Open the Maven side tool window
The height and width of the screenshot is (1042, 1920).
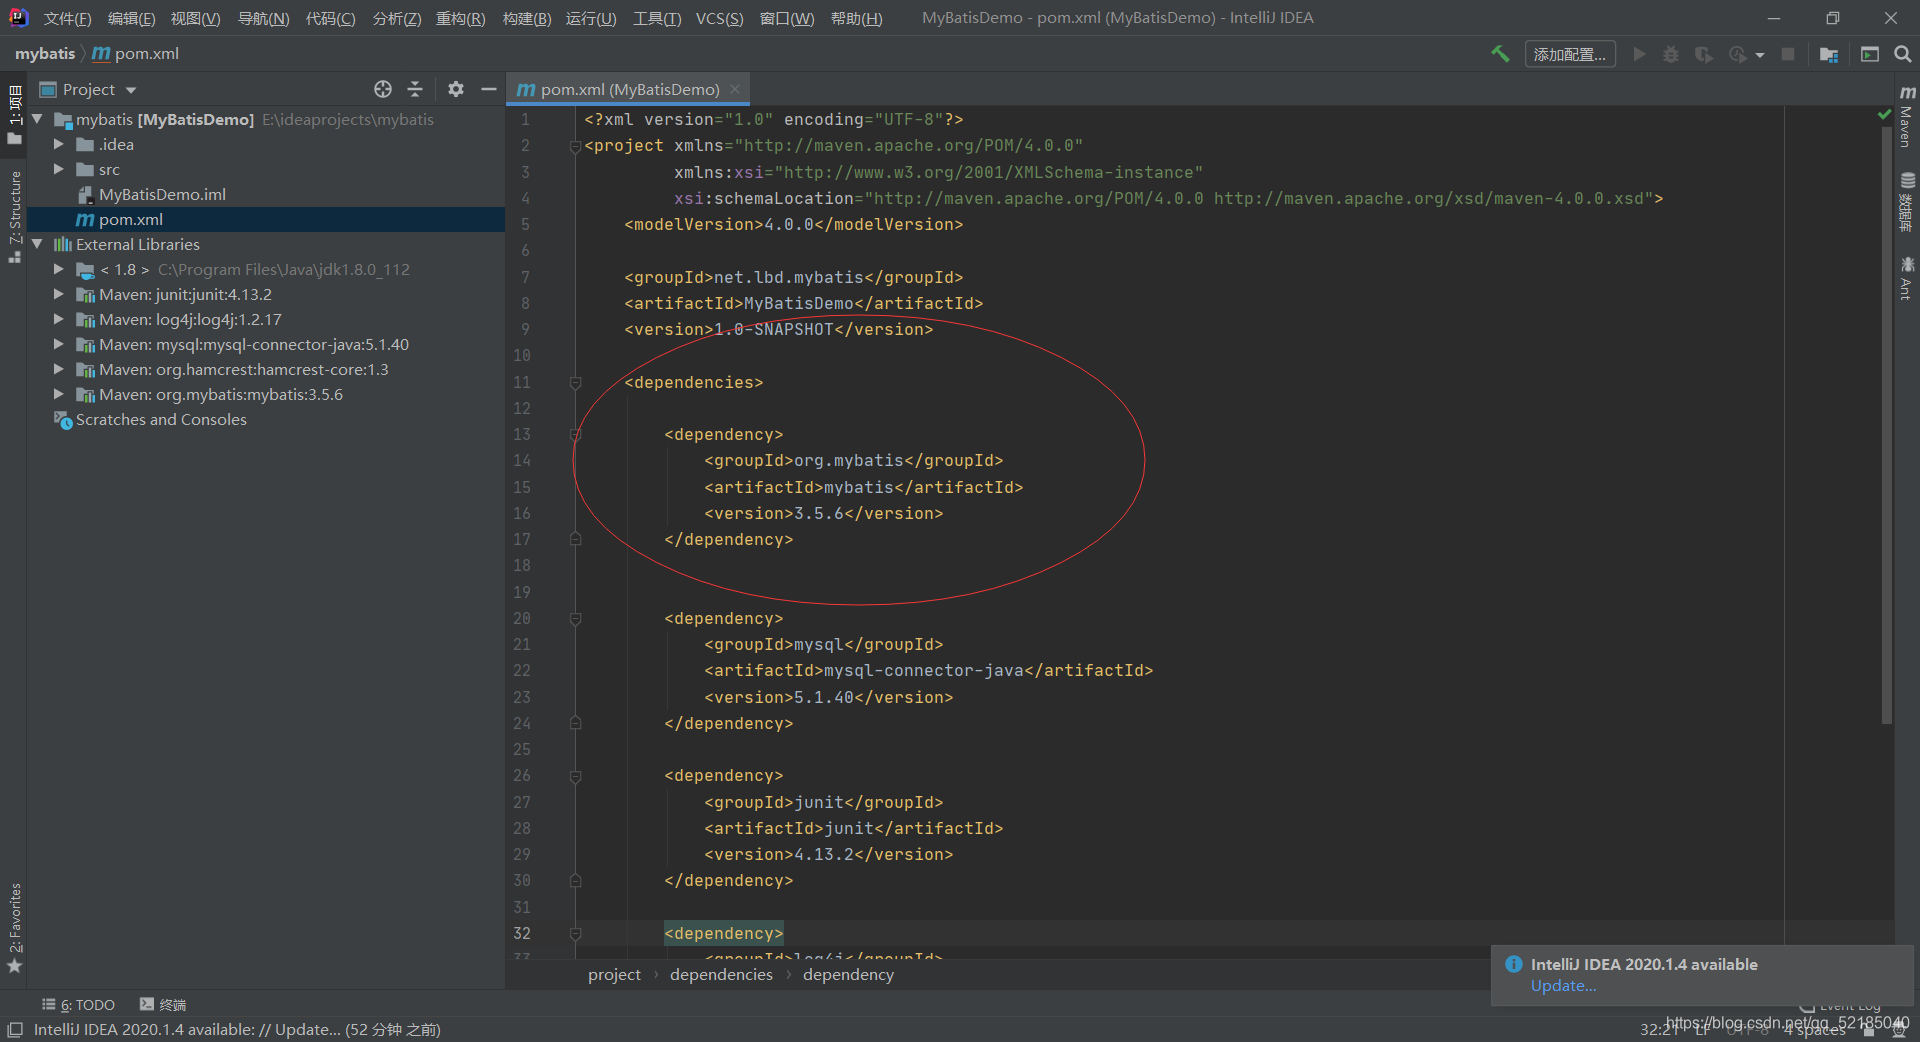click(1907, 115)
